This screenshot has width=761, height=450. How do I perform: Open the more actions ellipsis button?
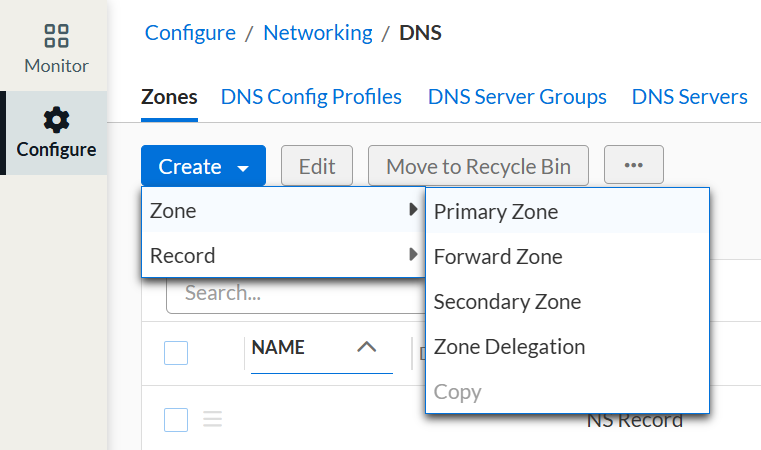click(x=633, y=166)
